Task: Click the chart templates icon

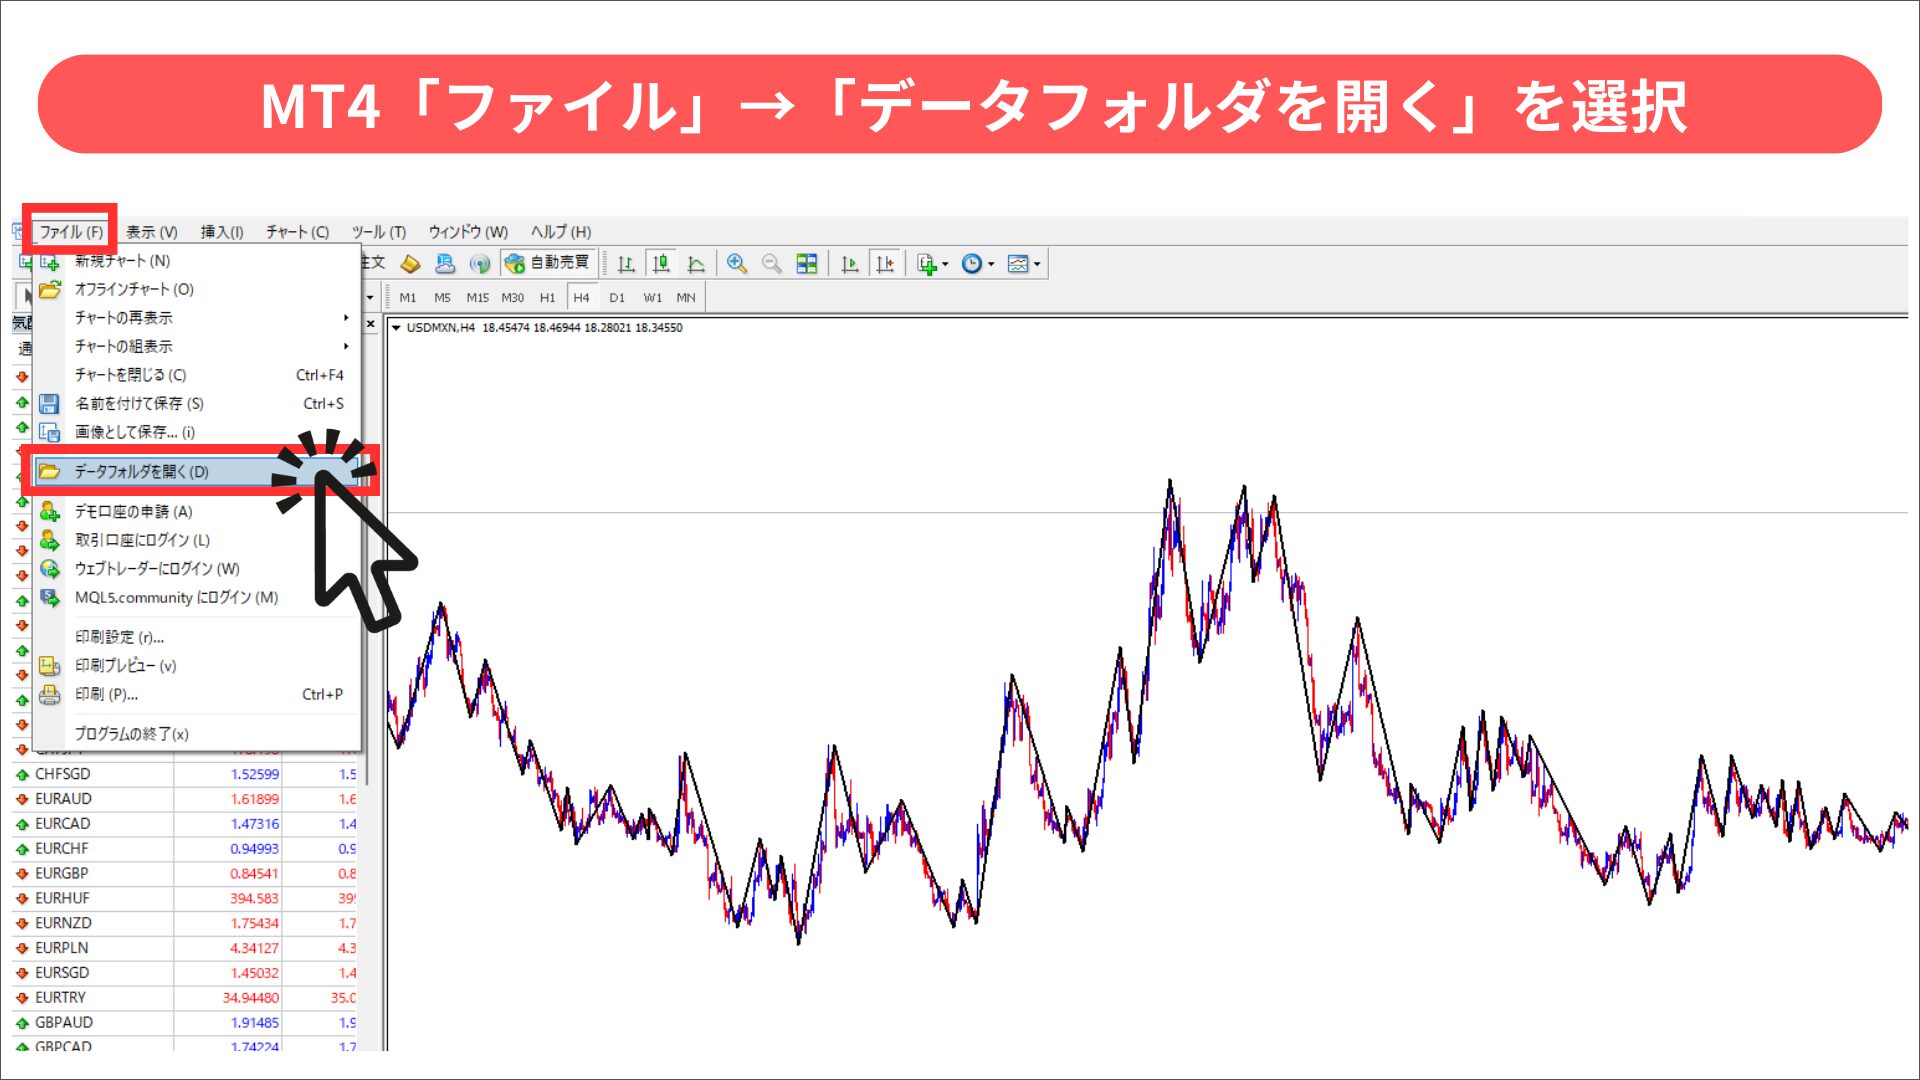Action: coord(1018,264)
